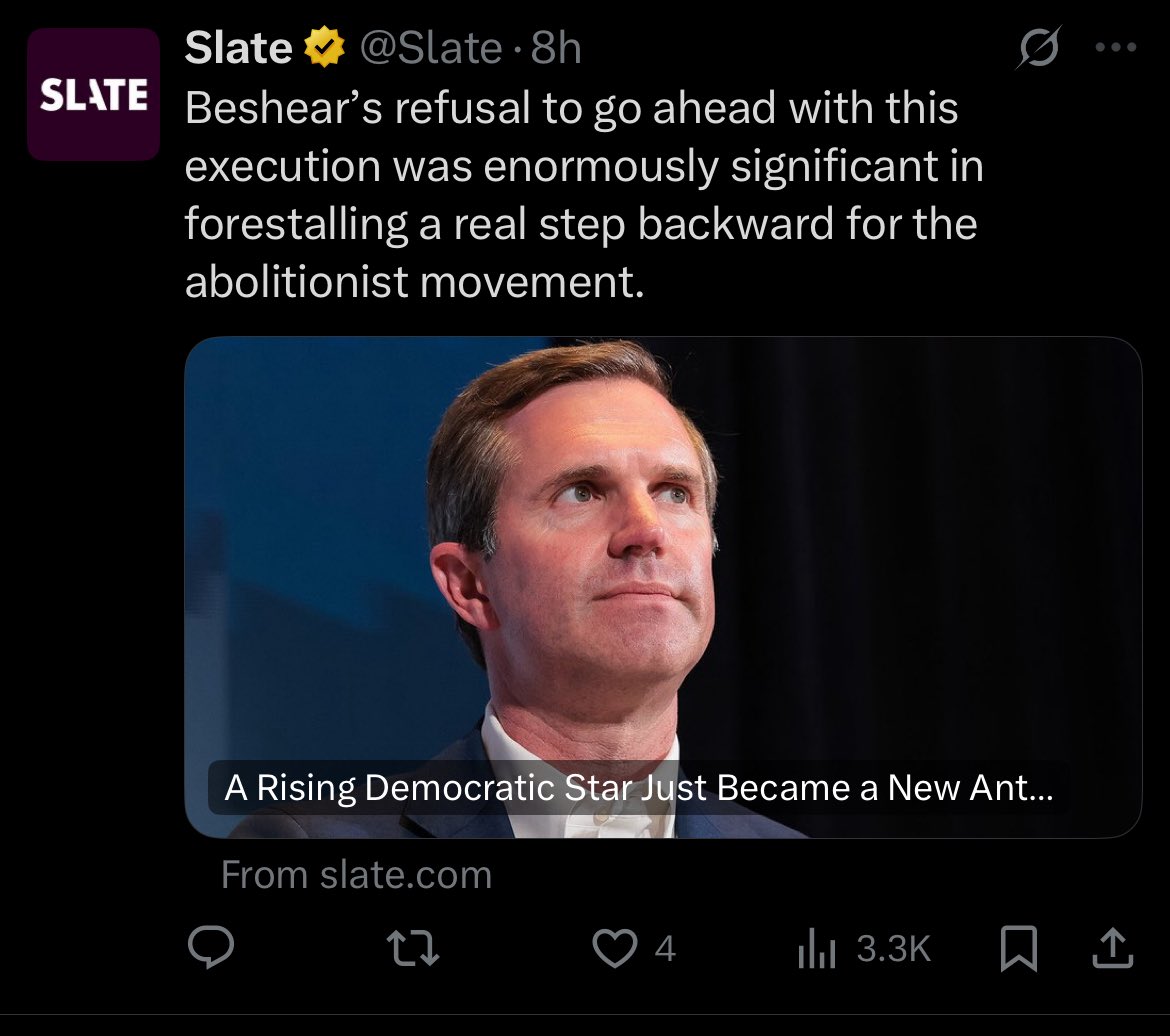Click the like count showing 4
1170x1036 pixels.
(x=665, y=949)
